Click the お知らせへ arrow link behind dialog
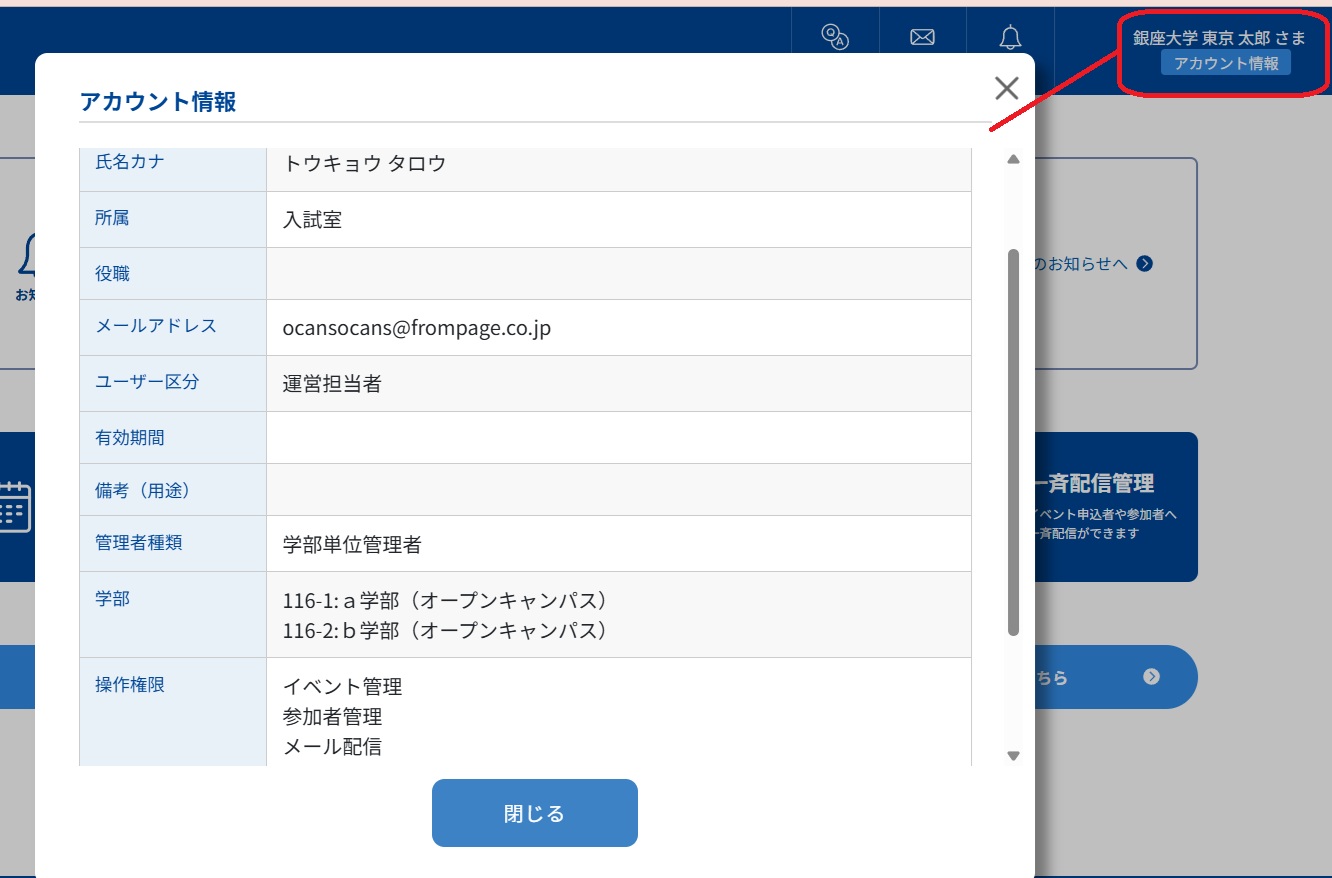1332x878 pixels. point(1094,264)
